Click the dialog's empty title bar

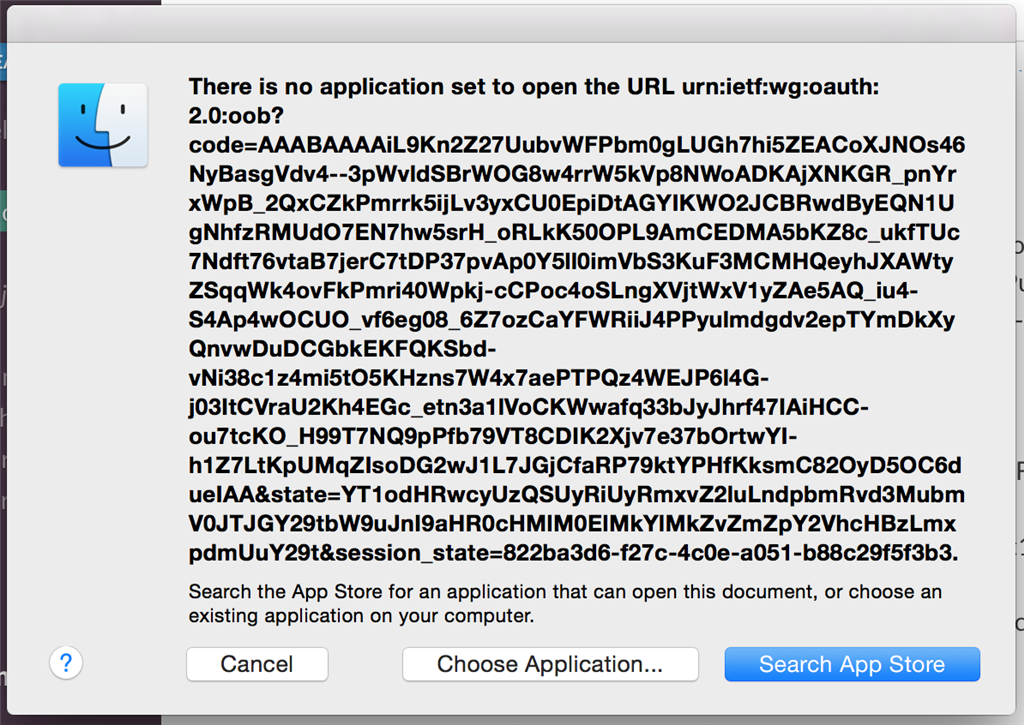click(511, 24)
